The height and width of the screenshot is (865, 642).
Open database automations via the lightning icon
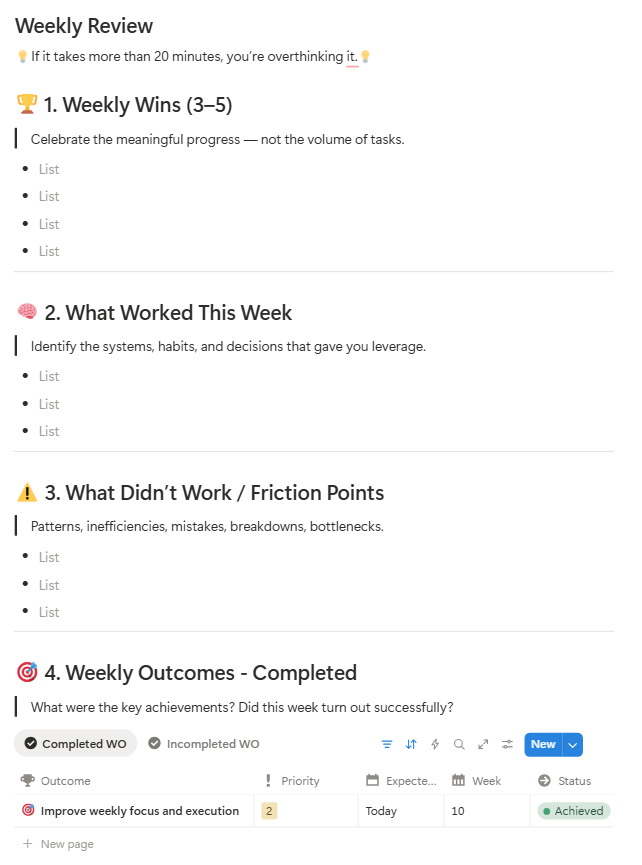(435, 744)
